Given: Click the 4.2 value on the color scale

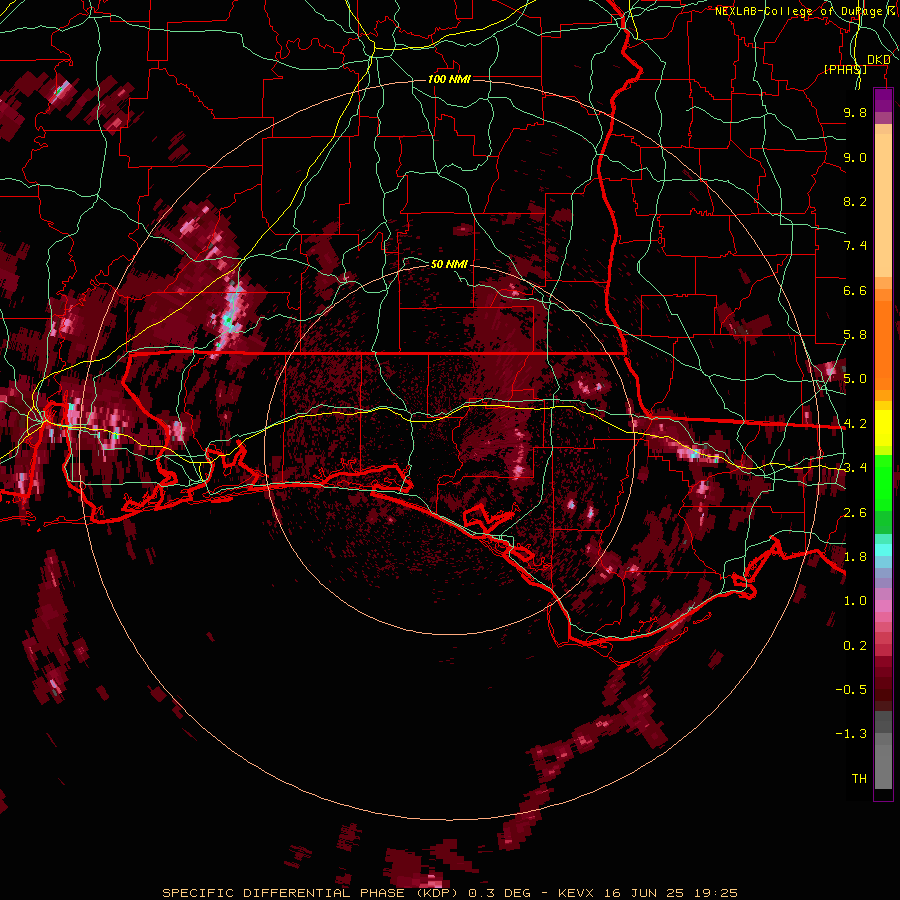Looking at the screenshot, I should 855,424.
